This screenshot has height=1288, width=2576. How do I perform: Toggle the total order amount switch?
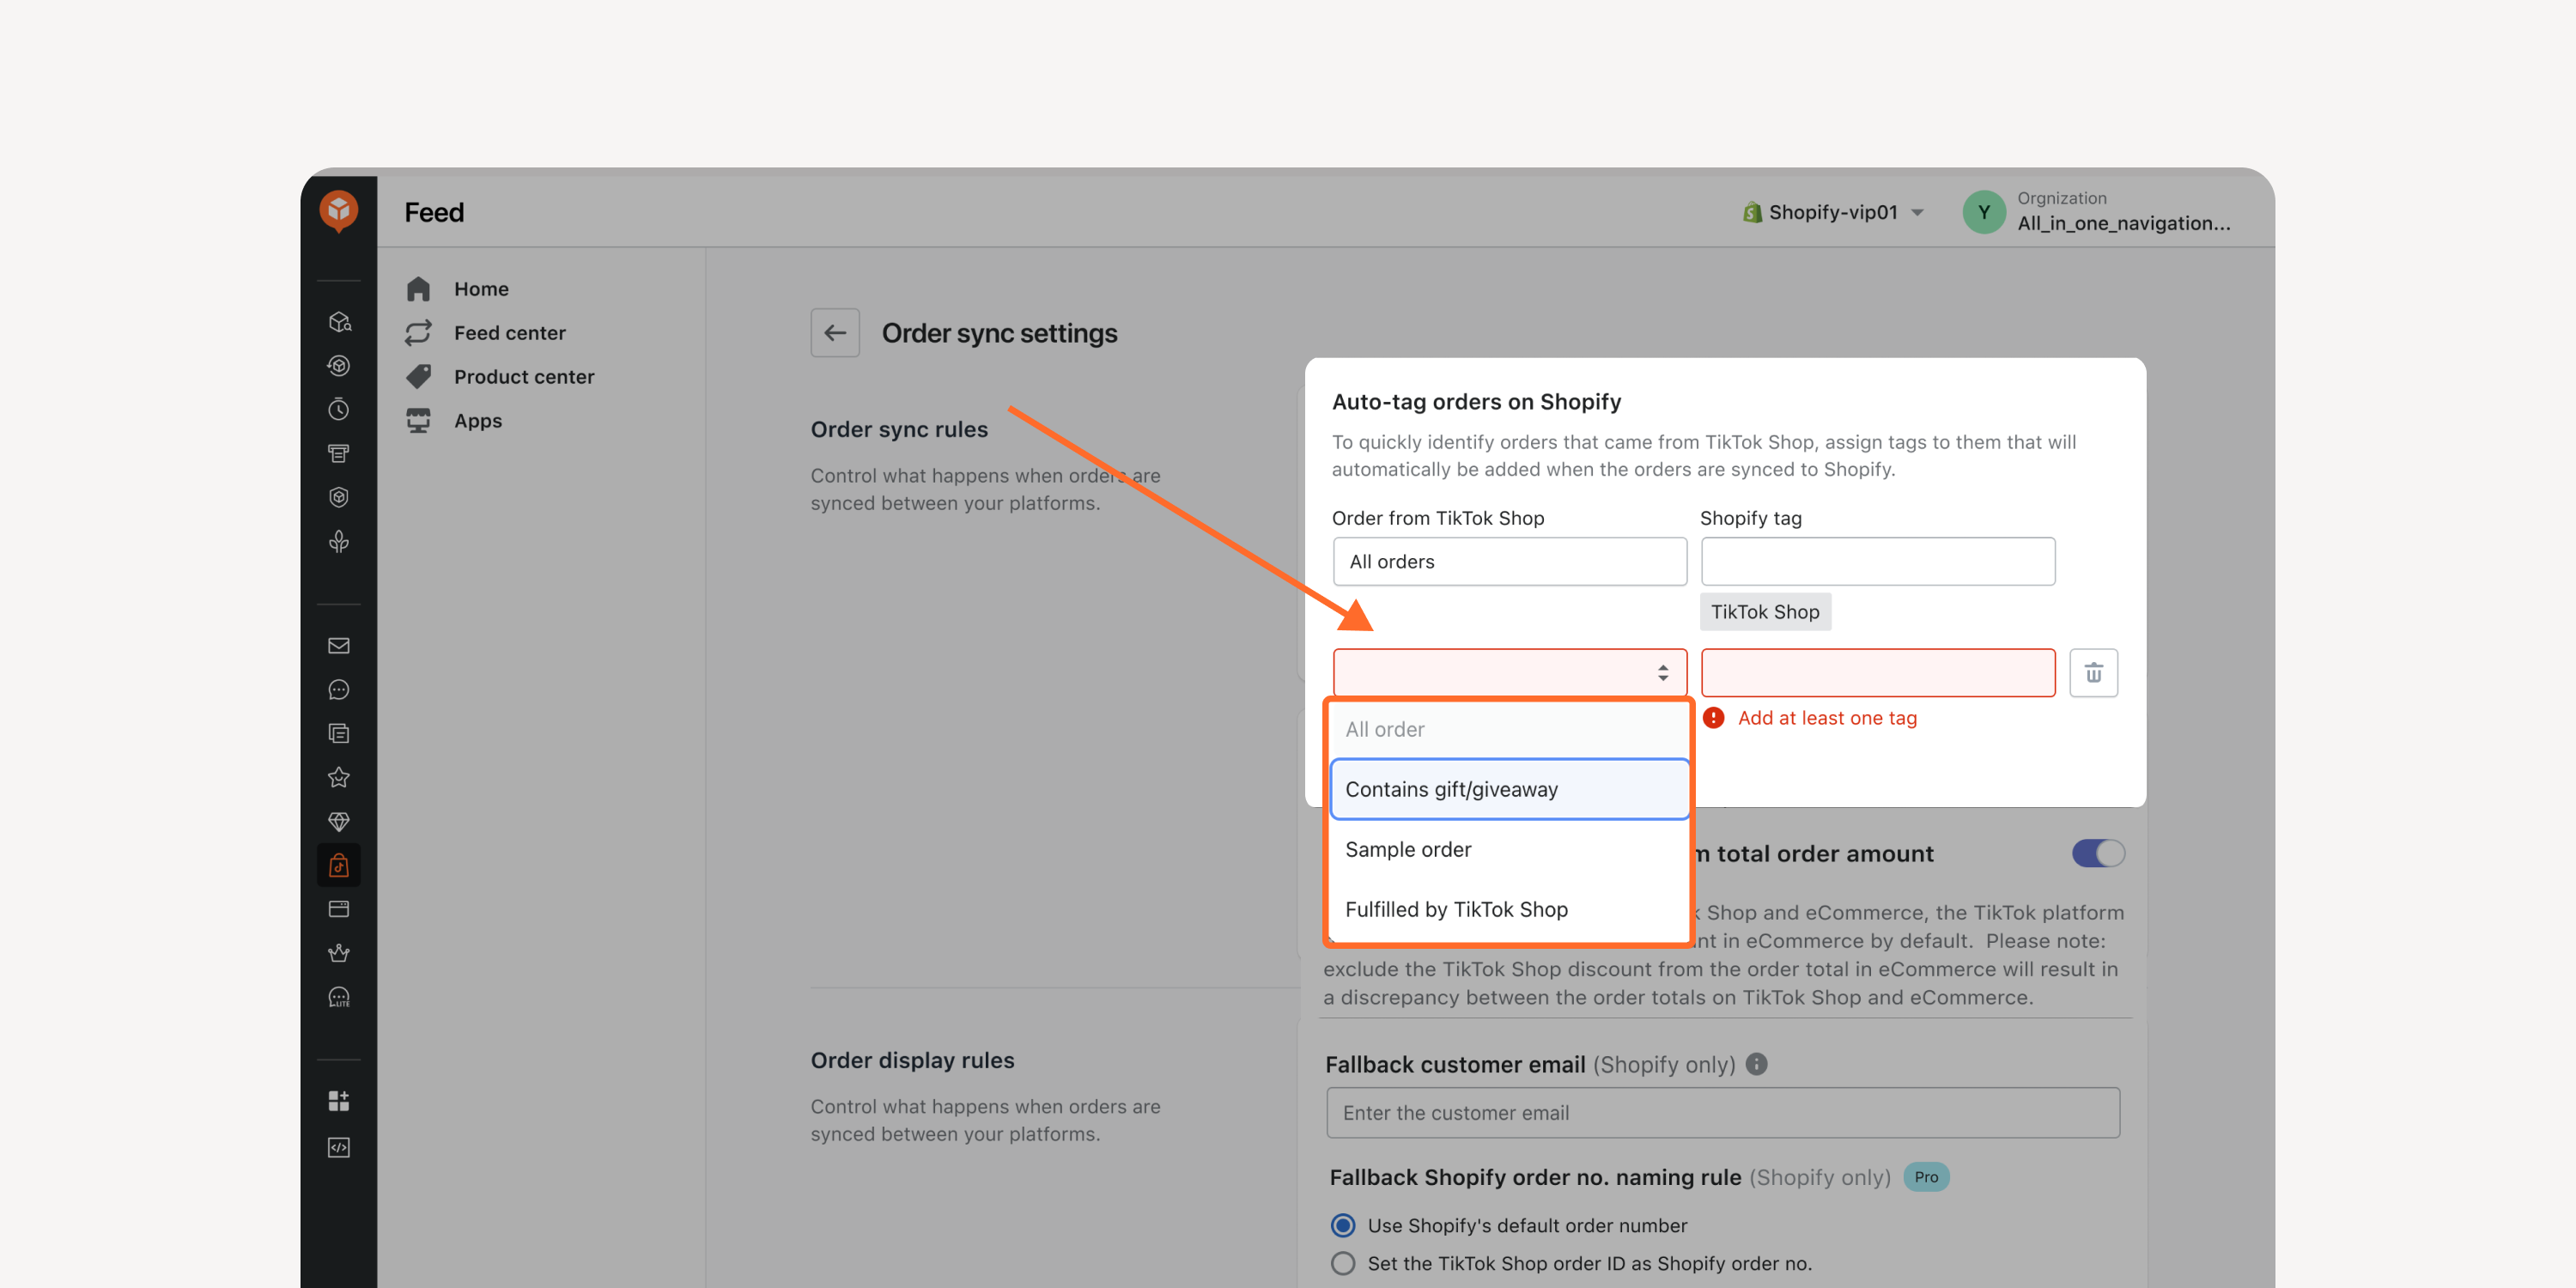[x=2098, y=853]
